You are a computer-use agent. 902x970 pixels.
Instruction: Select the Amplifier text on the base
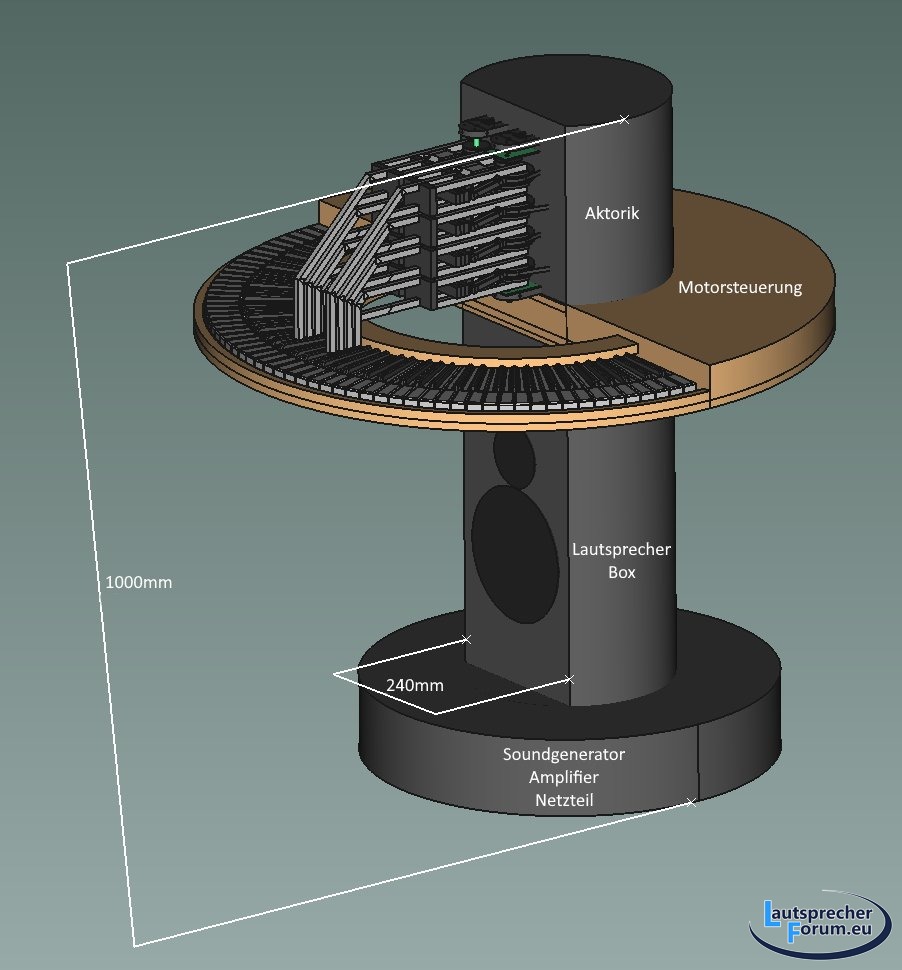(564, 777)
